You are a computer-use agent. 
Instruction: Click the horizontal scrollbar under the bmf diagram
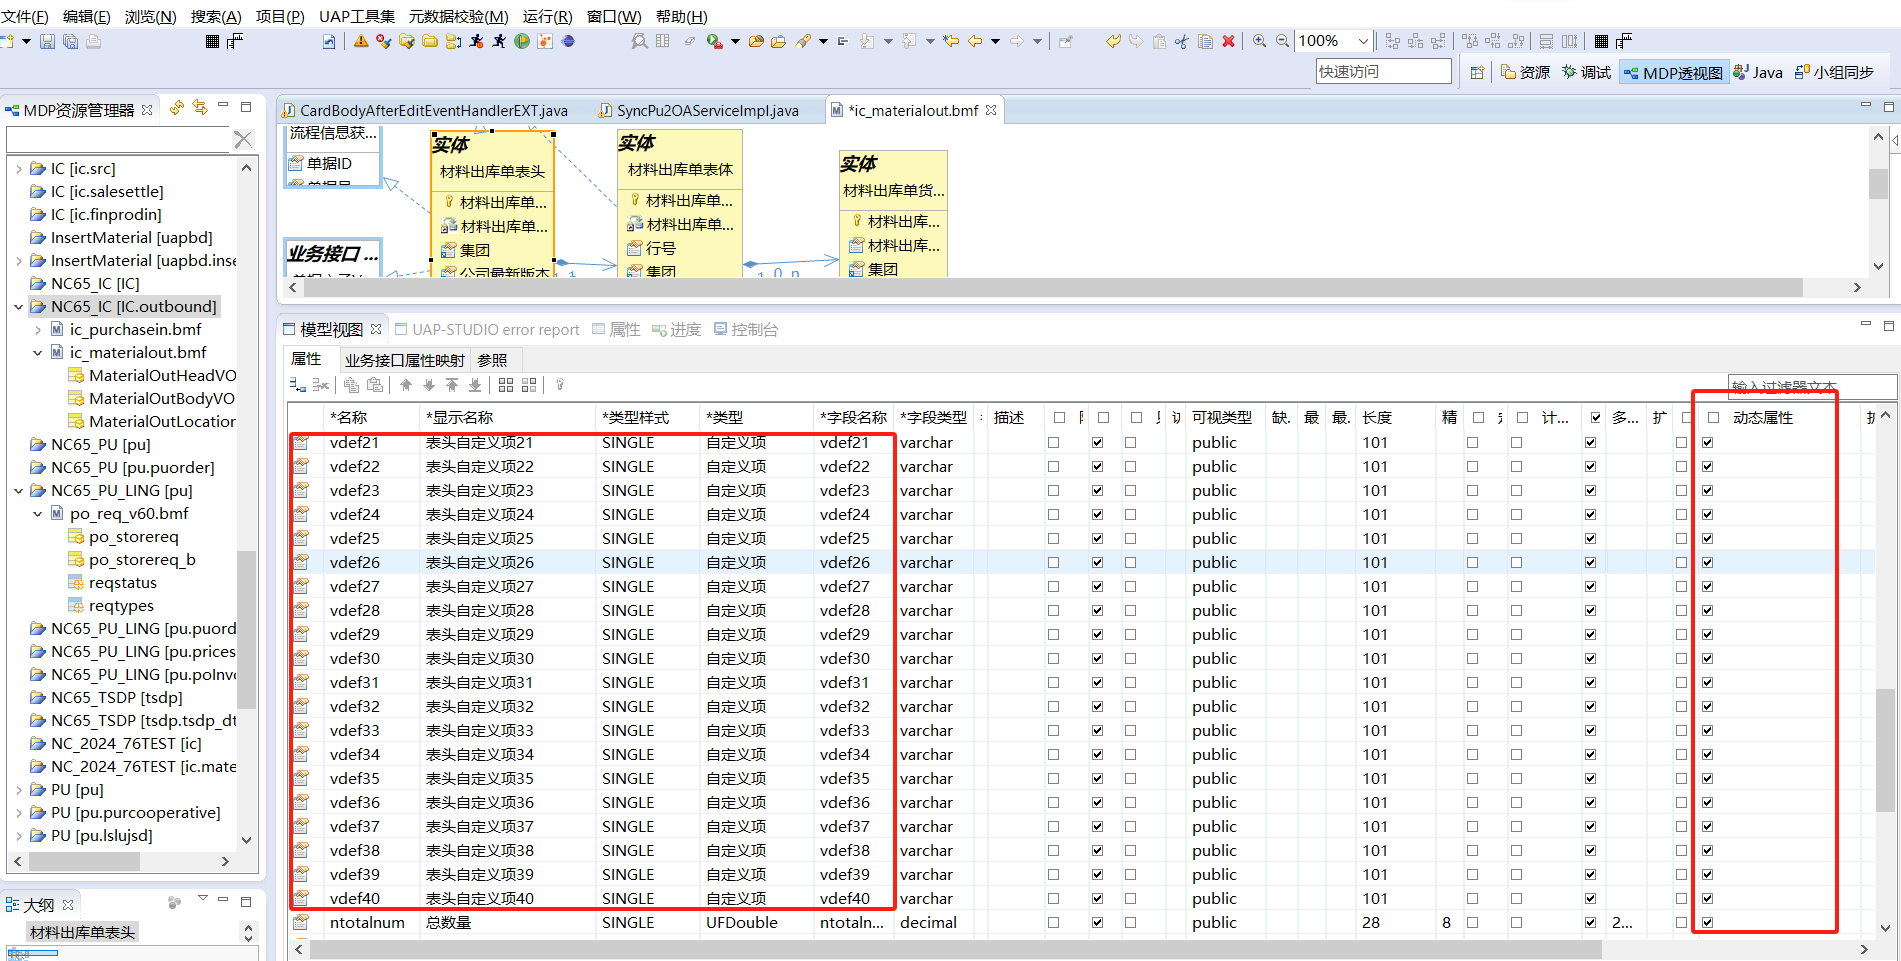click(x=1053, y=287)
